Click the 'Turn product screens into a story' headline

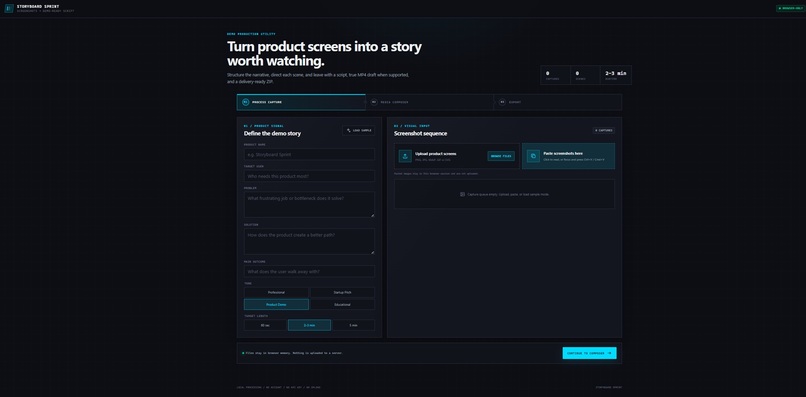(x=324, y=53)
